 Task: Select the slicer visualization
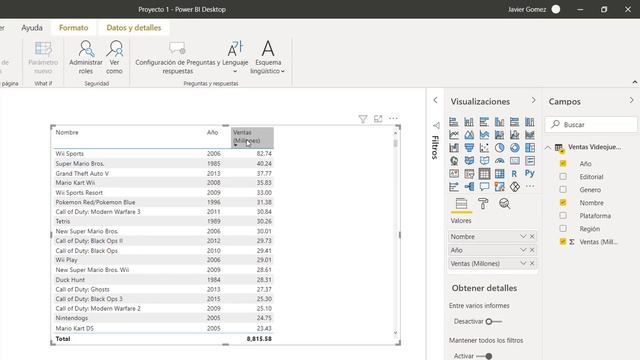tap(469, 174)
